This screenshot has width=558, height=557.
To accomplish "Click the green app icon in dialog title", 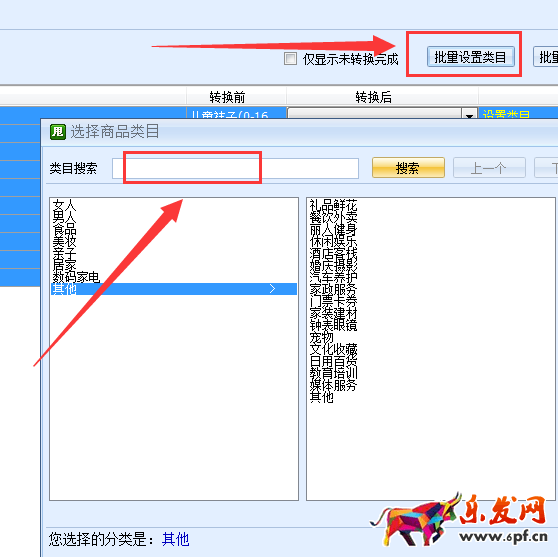I will [58, 132].
